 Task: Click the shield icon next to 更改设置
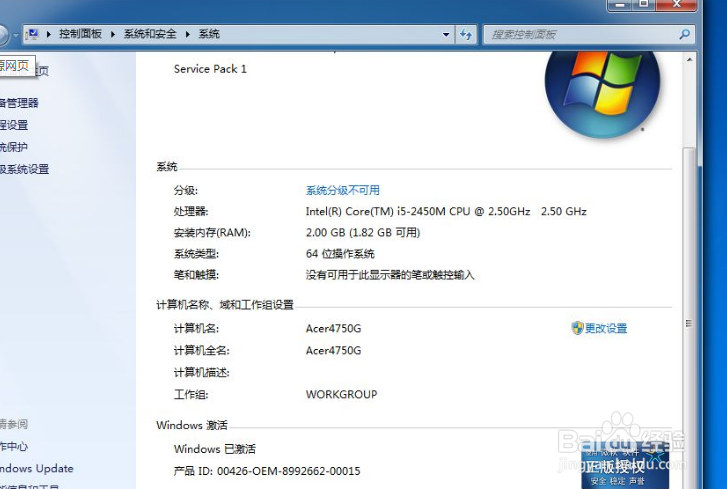pyautogui.click(x=577, y=328)
